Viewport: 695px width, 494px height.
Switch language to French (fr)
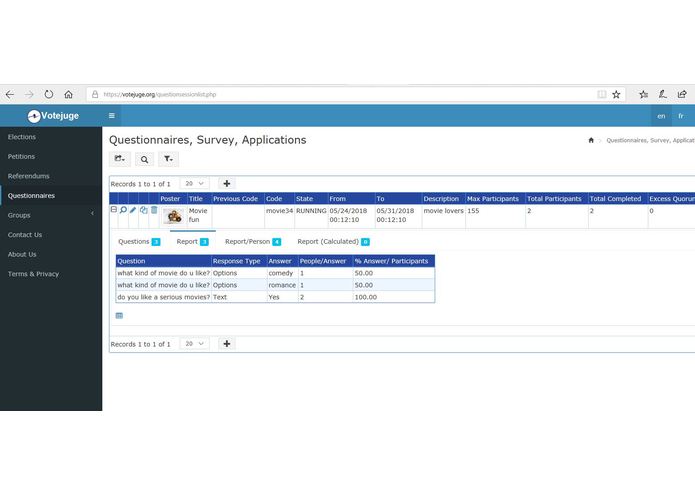[681, 116]
